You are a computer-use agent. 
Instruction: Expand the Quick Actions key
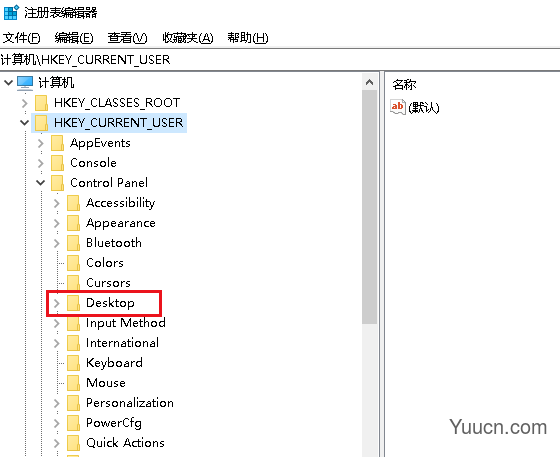[56, 443]
